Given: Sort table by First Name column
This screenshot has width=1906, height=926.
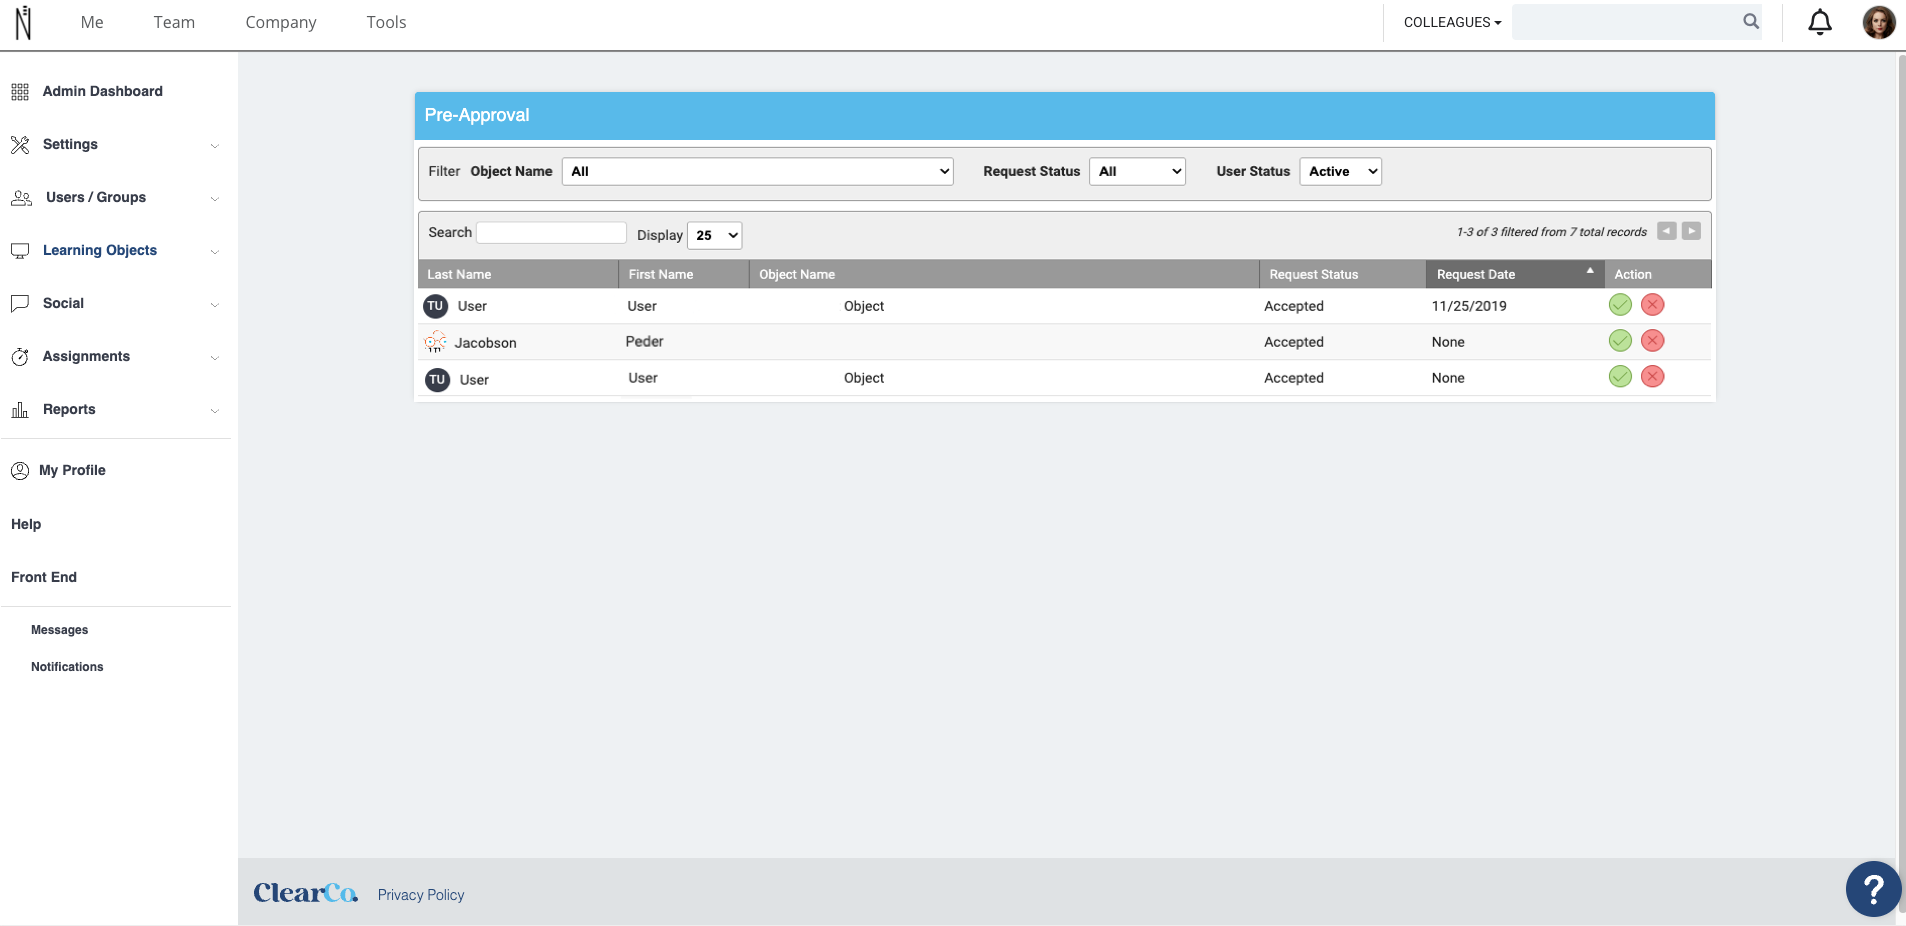Looking at the screenshot, I should pos(683,274).
